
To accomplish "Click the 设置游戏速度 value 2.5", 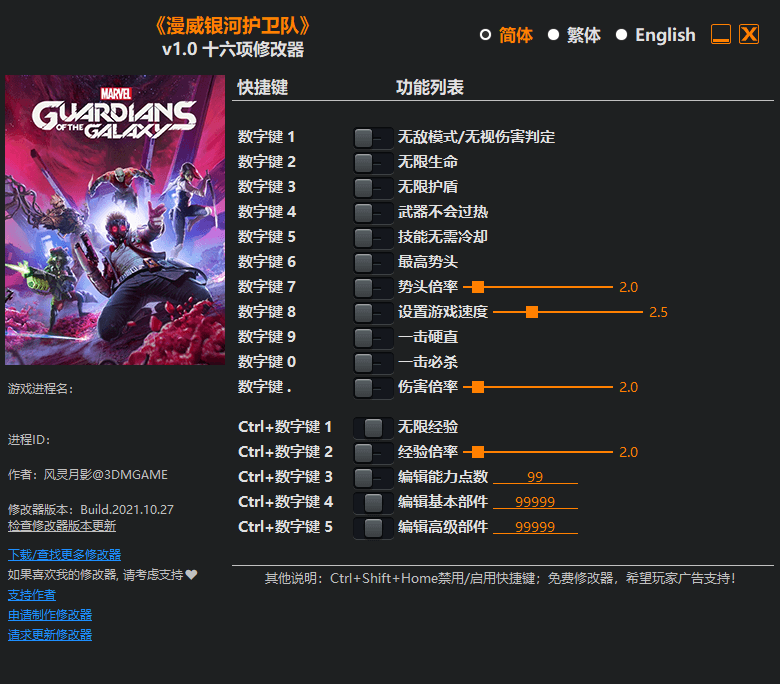I will pos(658,312).
